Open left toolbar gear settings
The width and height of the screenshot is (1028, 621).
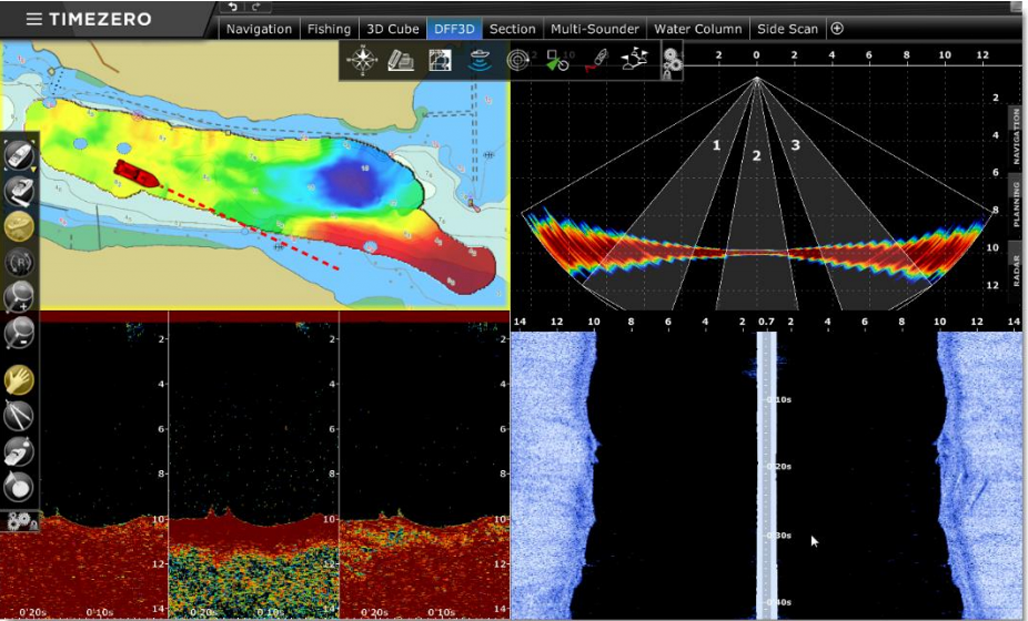tap(19, 521)
